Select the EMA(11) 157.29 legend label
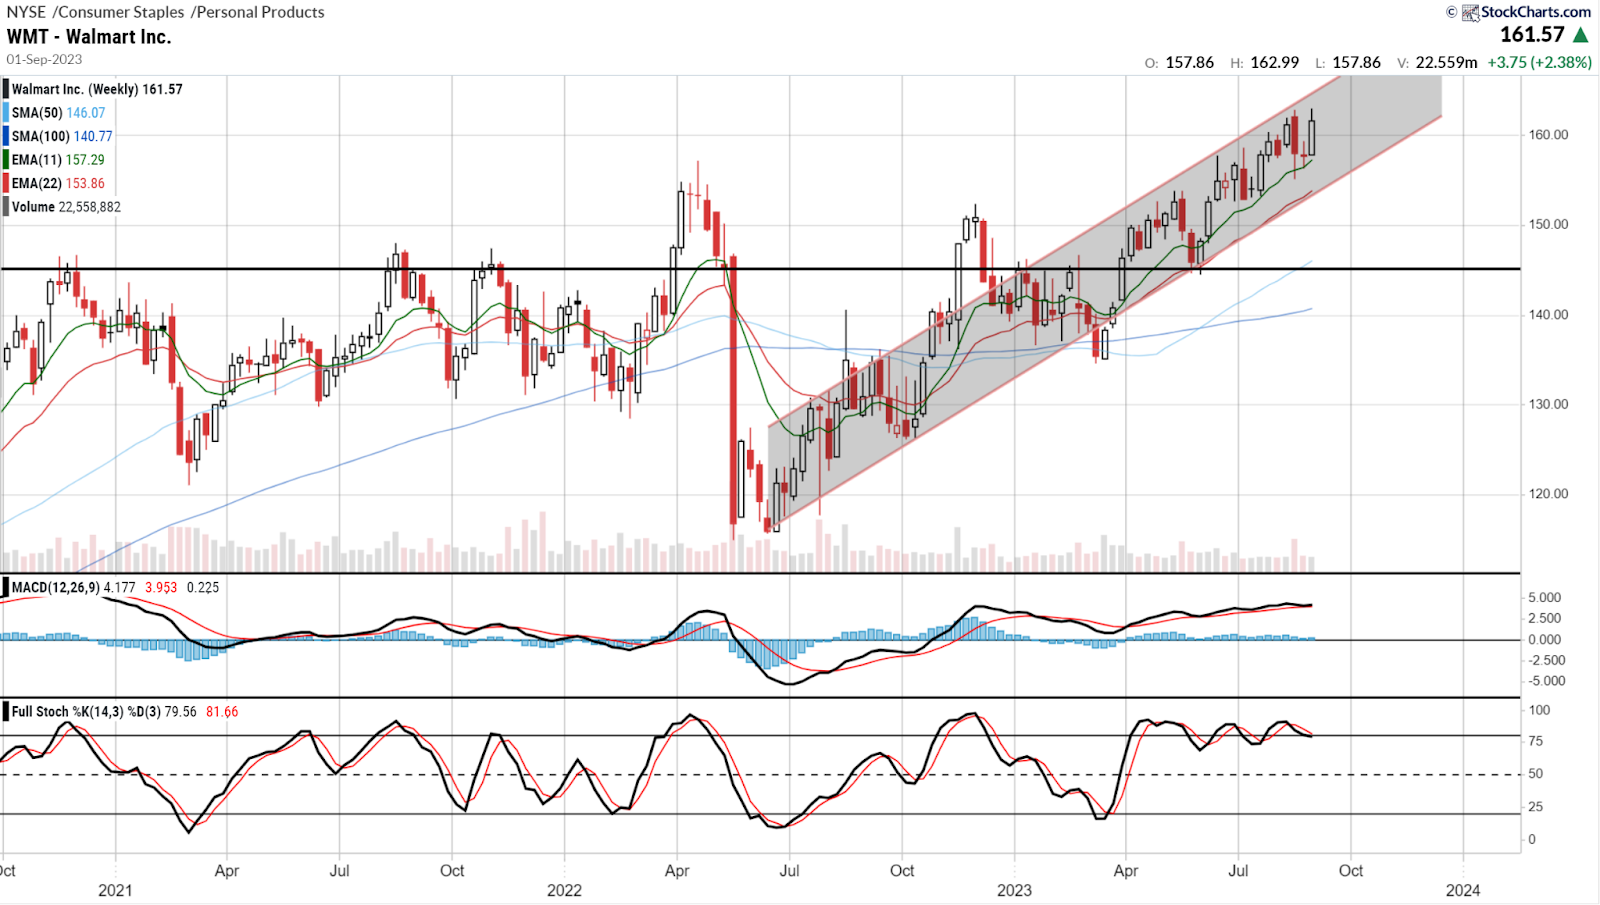The image size is (1600, 905). [x=58, y=160]
